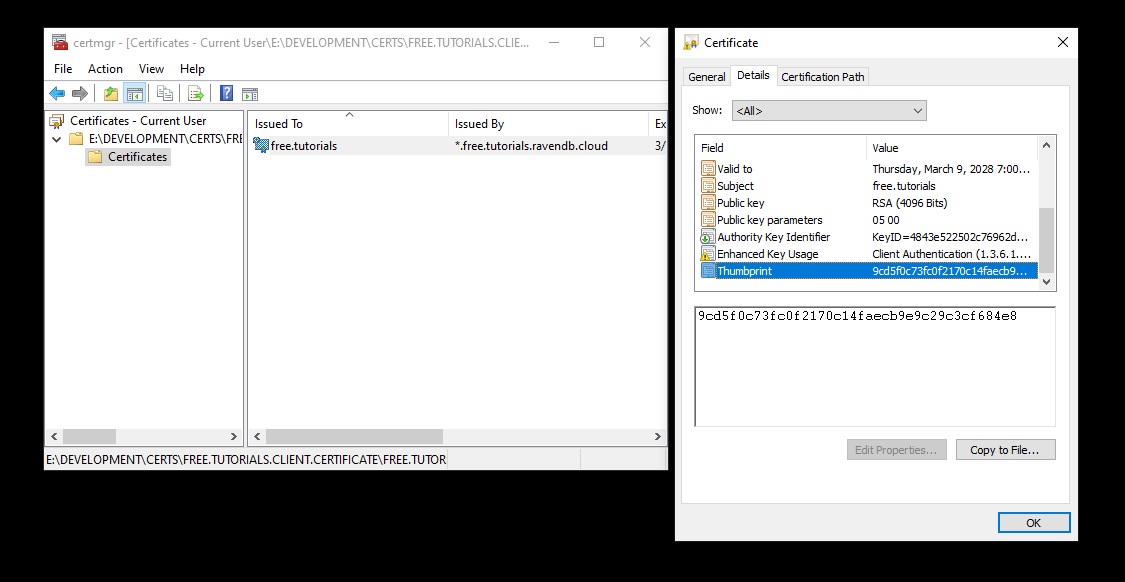Image resolution: width=1125 pixels, height=582 pixels.
Task: Close the Certificate dialog
Action: [1063, 42]
